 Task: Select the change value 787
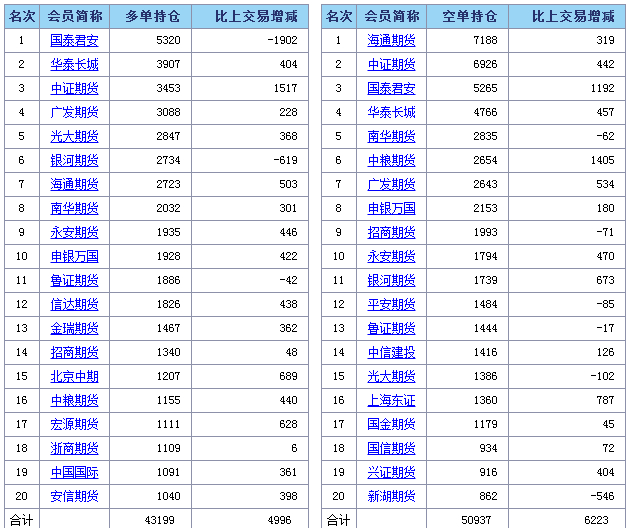click(605, 400)
